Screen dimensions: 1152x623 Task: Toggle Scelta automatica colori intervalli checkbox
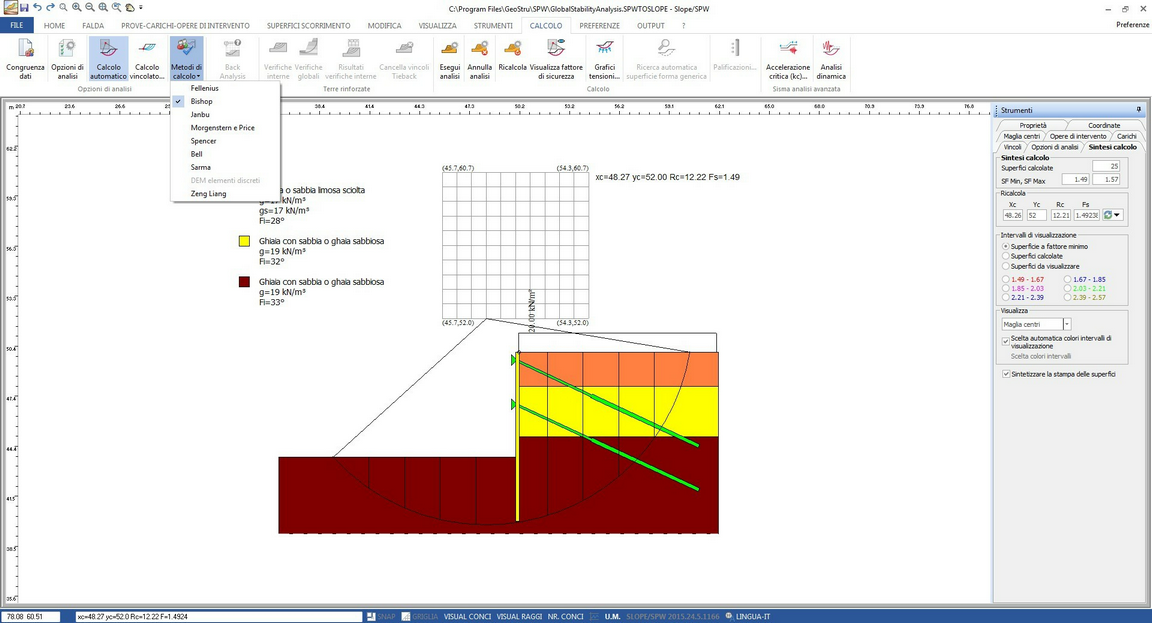(1006, 341)
